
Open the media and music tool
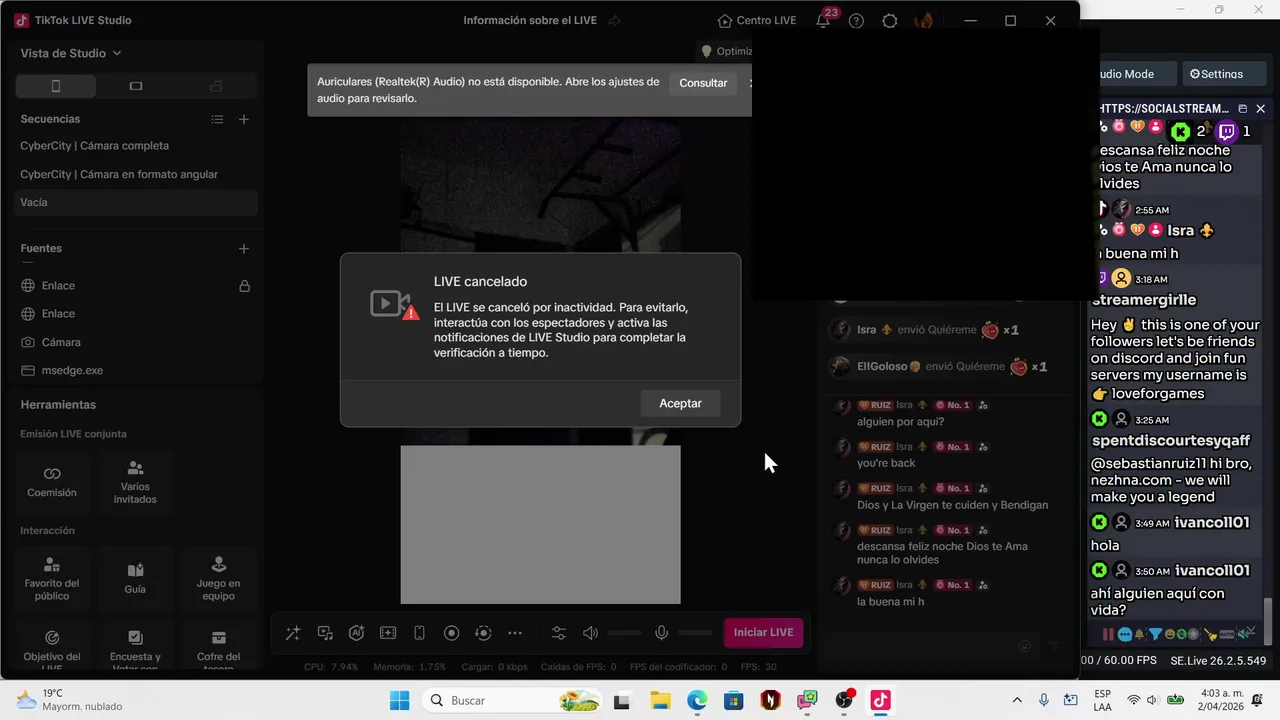tap(325, 633)
